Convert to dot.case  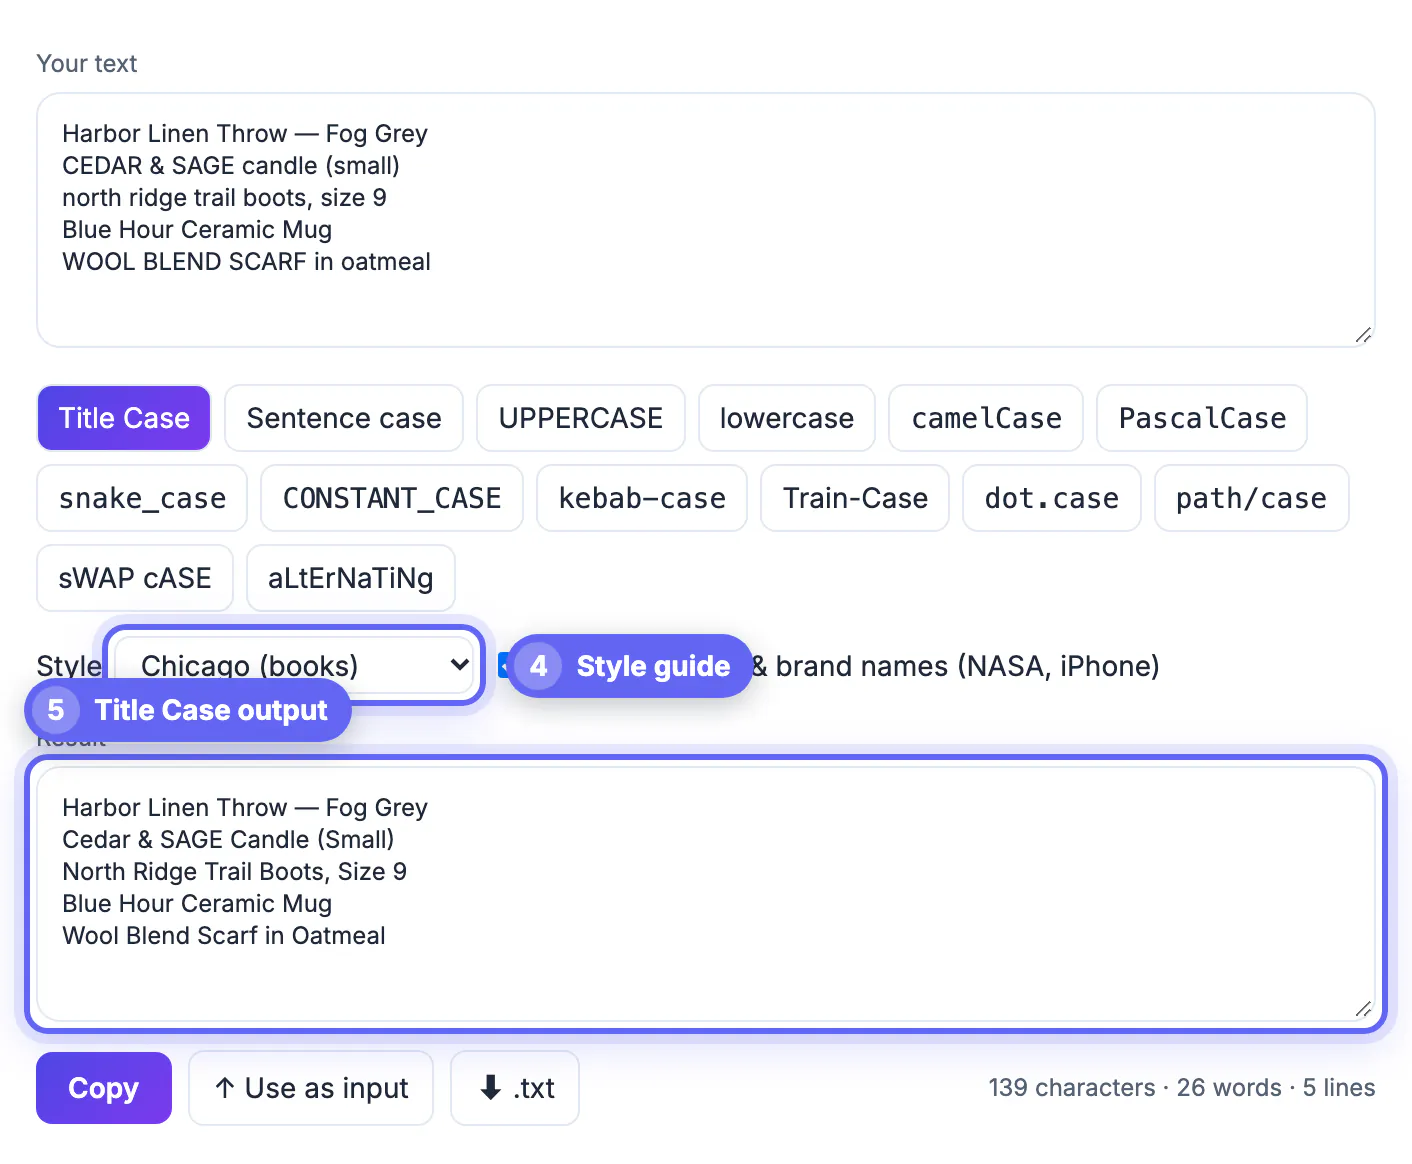pyautogui.click(x=1052, y=498)
